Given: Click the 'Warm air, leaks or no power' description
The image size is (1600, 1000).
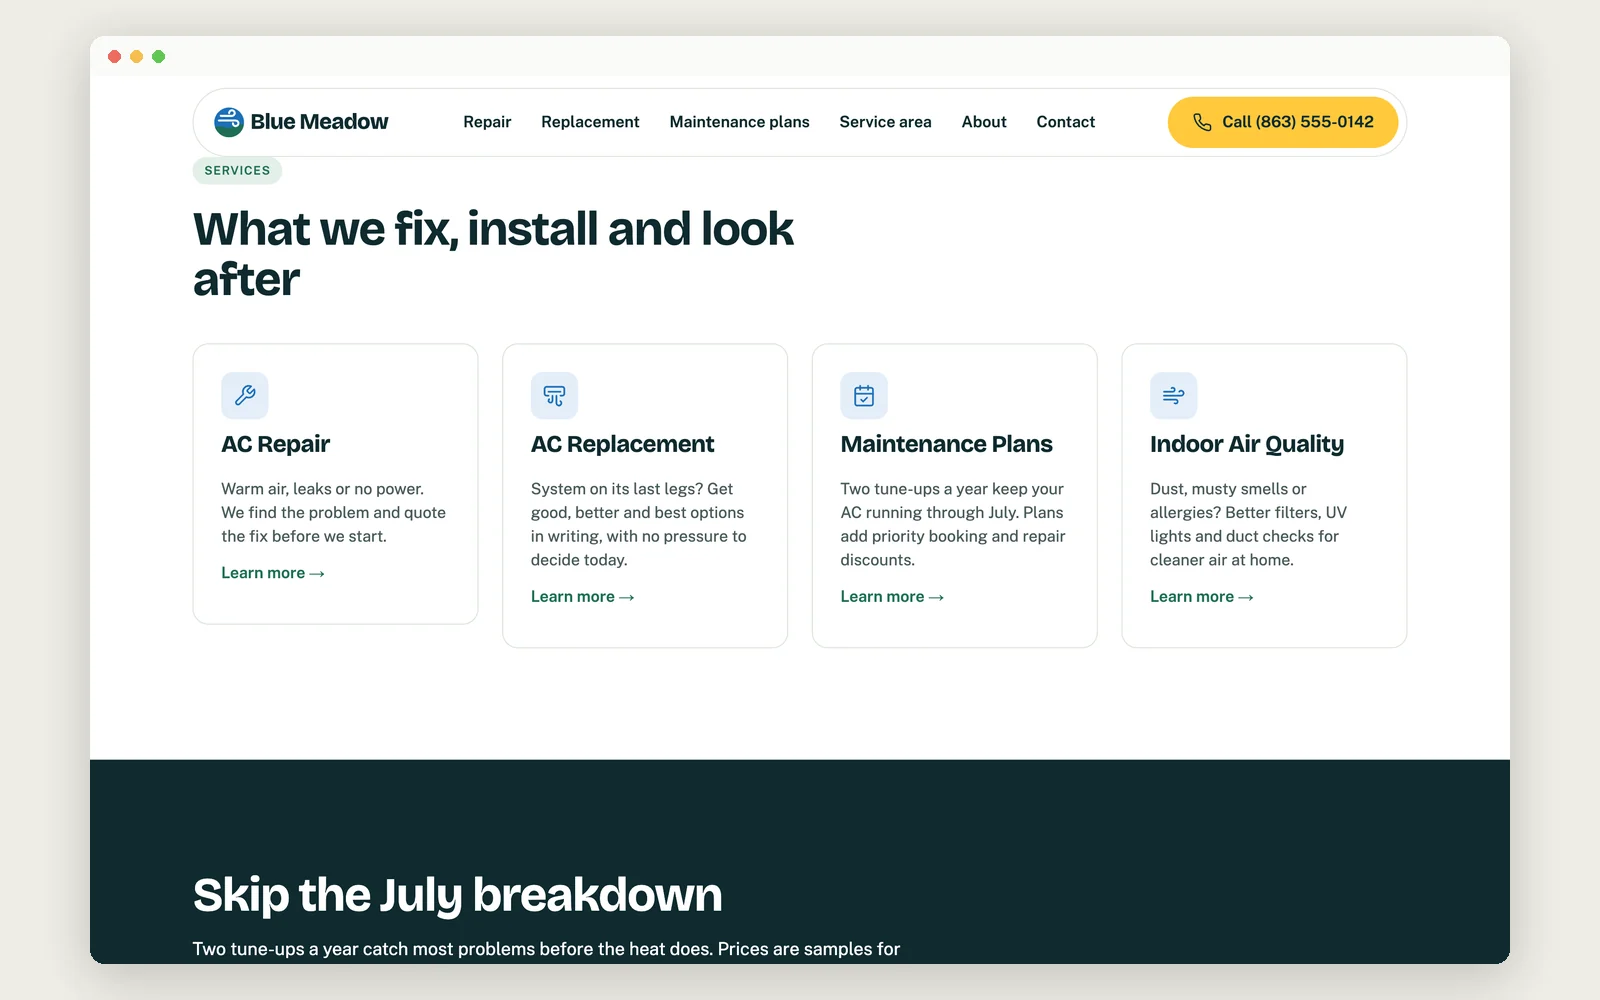Looking at the screenshot, I should point(334,513).
